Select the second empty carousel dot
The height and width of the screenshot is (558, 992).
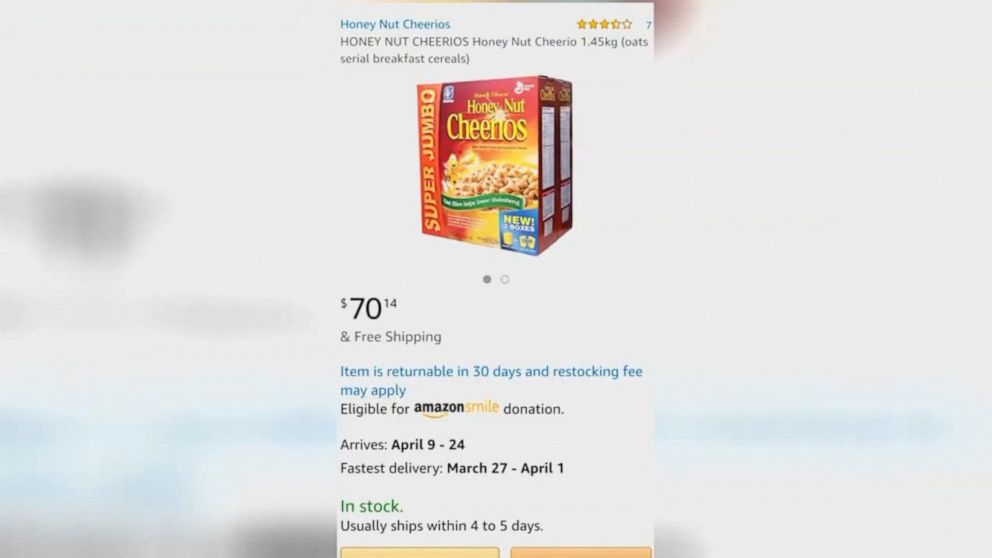505,279
